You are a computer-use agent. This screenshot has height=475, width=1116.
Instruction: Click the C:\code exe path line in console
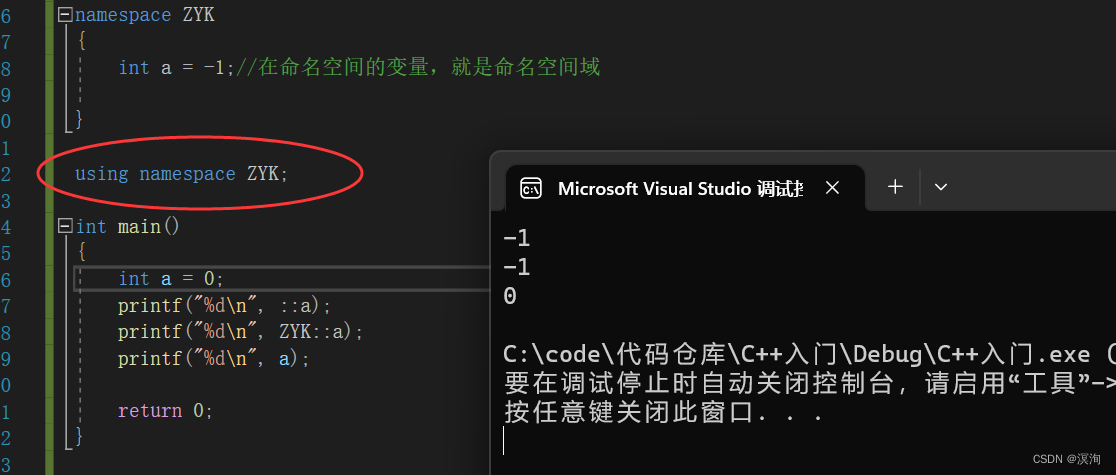pos(809,354)
